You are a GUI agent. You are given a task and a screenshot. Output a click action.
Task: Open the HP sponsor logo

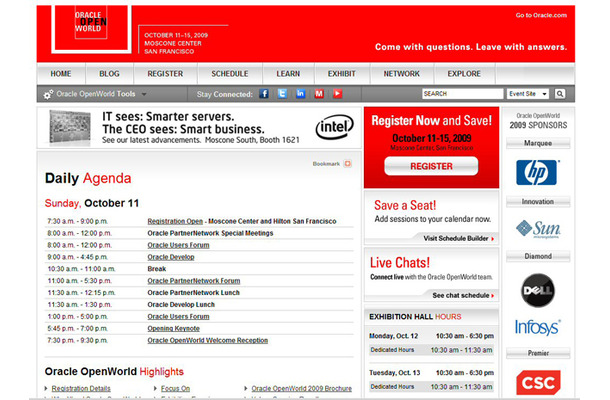[x=536, y=173]
